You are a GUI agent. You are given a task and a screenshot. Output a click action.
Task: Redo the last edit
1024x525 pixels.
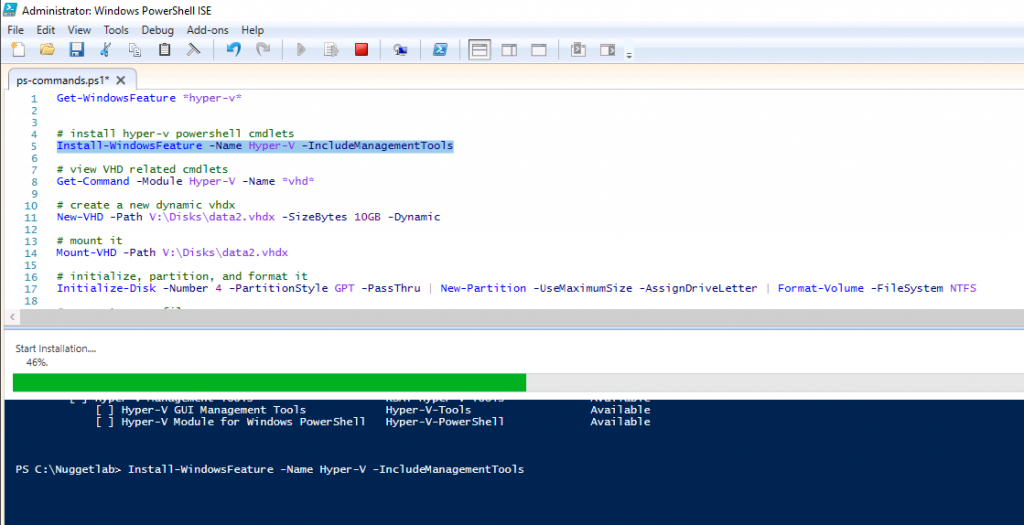(263, 50)
